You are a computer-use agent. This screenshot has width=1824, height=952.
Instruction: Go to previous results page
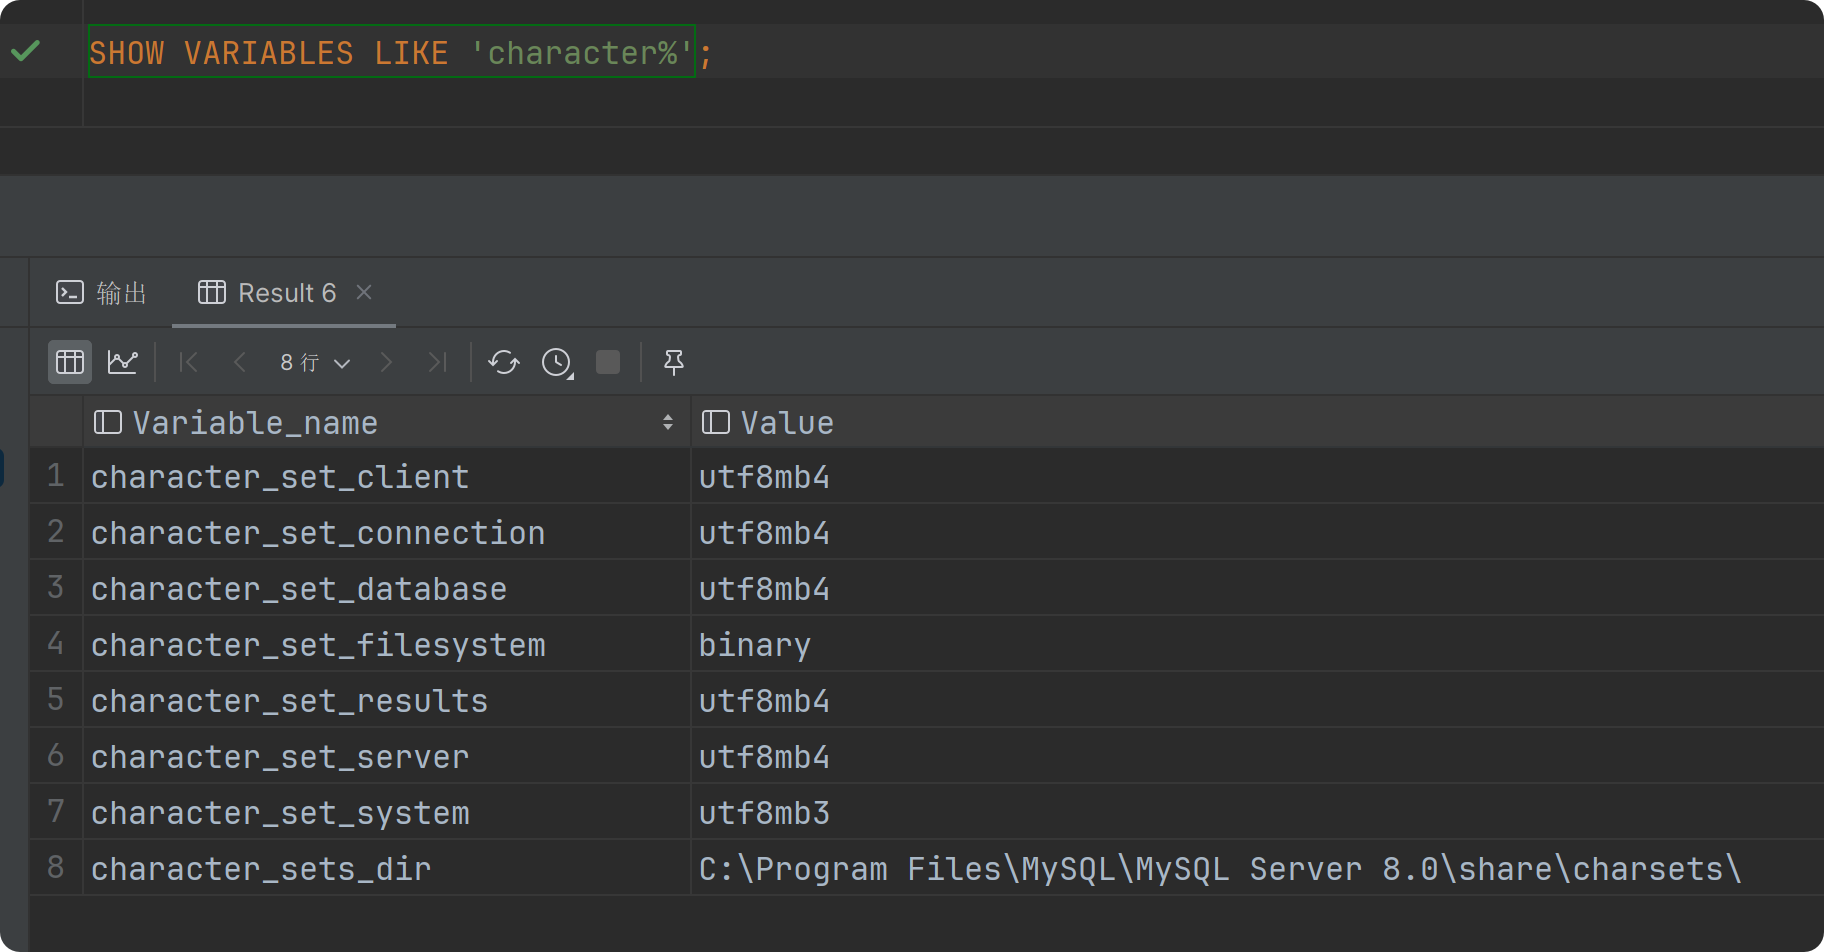tap(239, 362)
